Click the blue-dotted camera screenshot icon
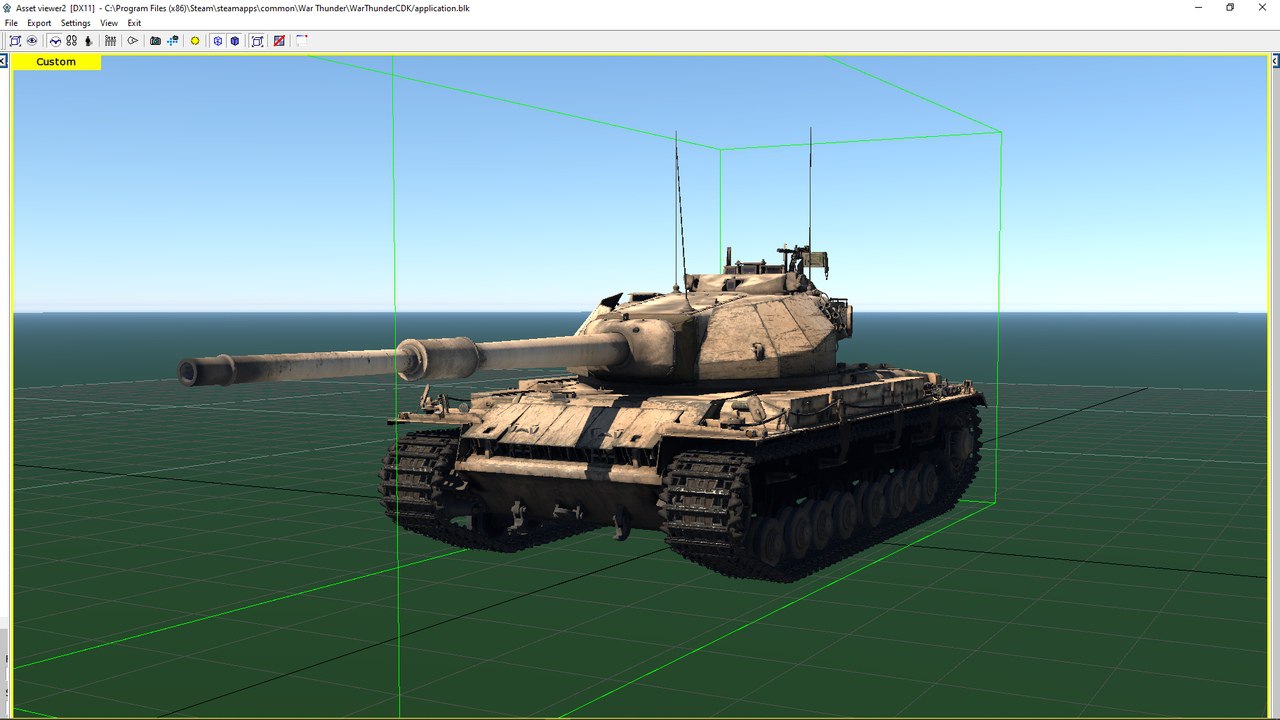Image resolution: width=1280 pixels, height=720 pixels. tap(172, 41)
